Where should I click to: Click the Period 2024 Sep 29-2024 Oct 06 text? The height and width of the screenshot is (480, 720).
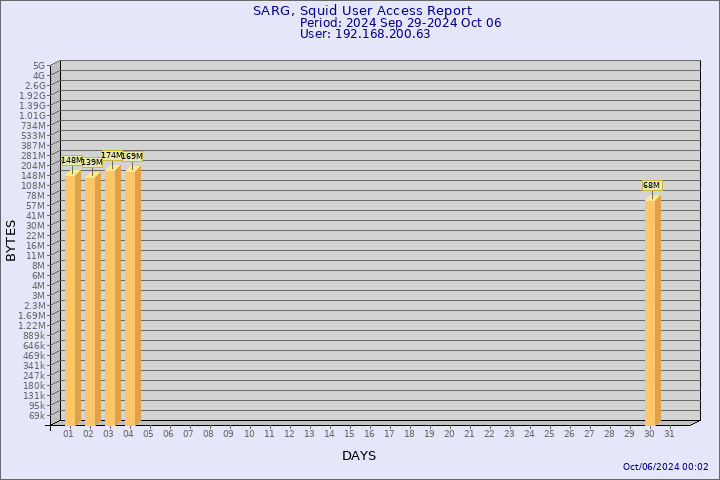400,22
